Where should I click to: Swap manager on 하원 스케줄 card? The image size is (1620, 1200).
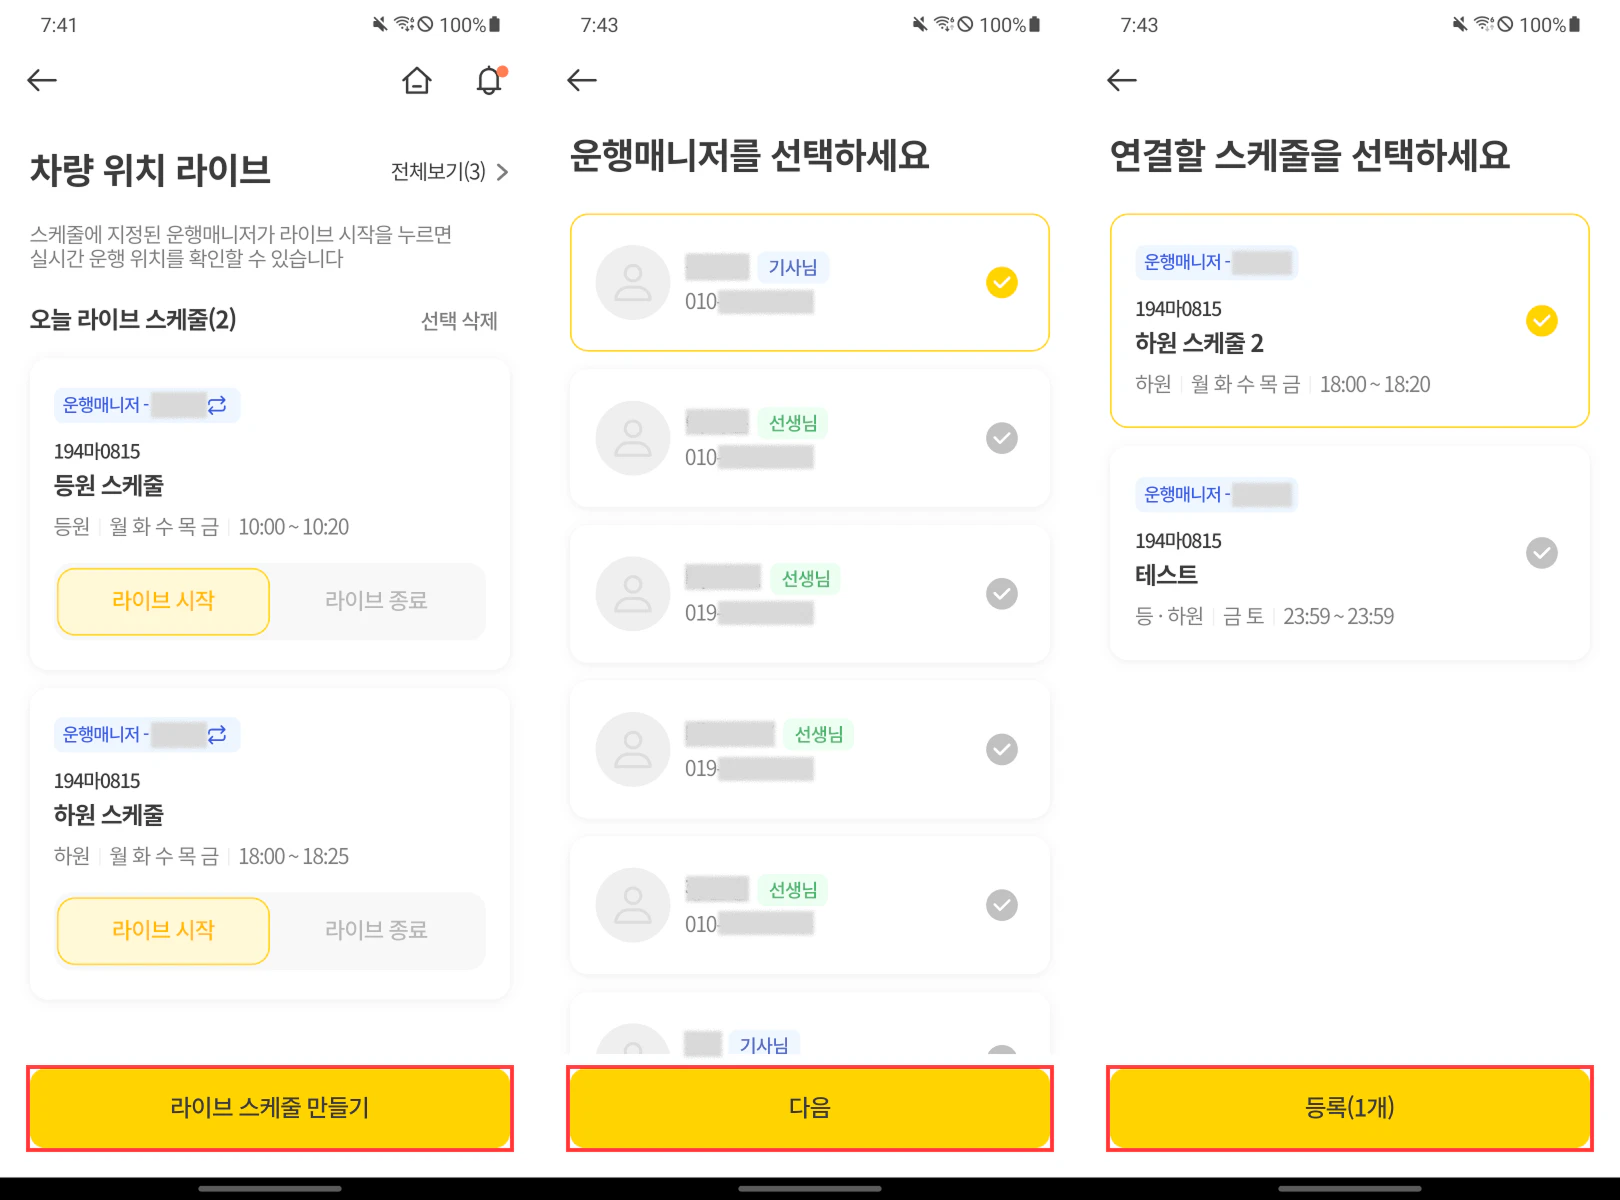pos(217,735)
